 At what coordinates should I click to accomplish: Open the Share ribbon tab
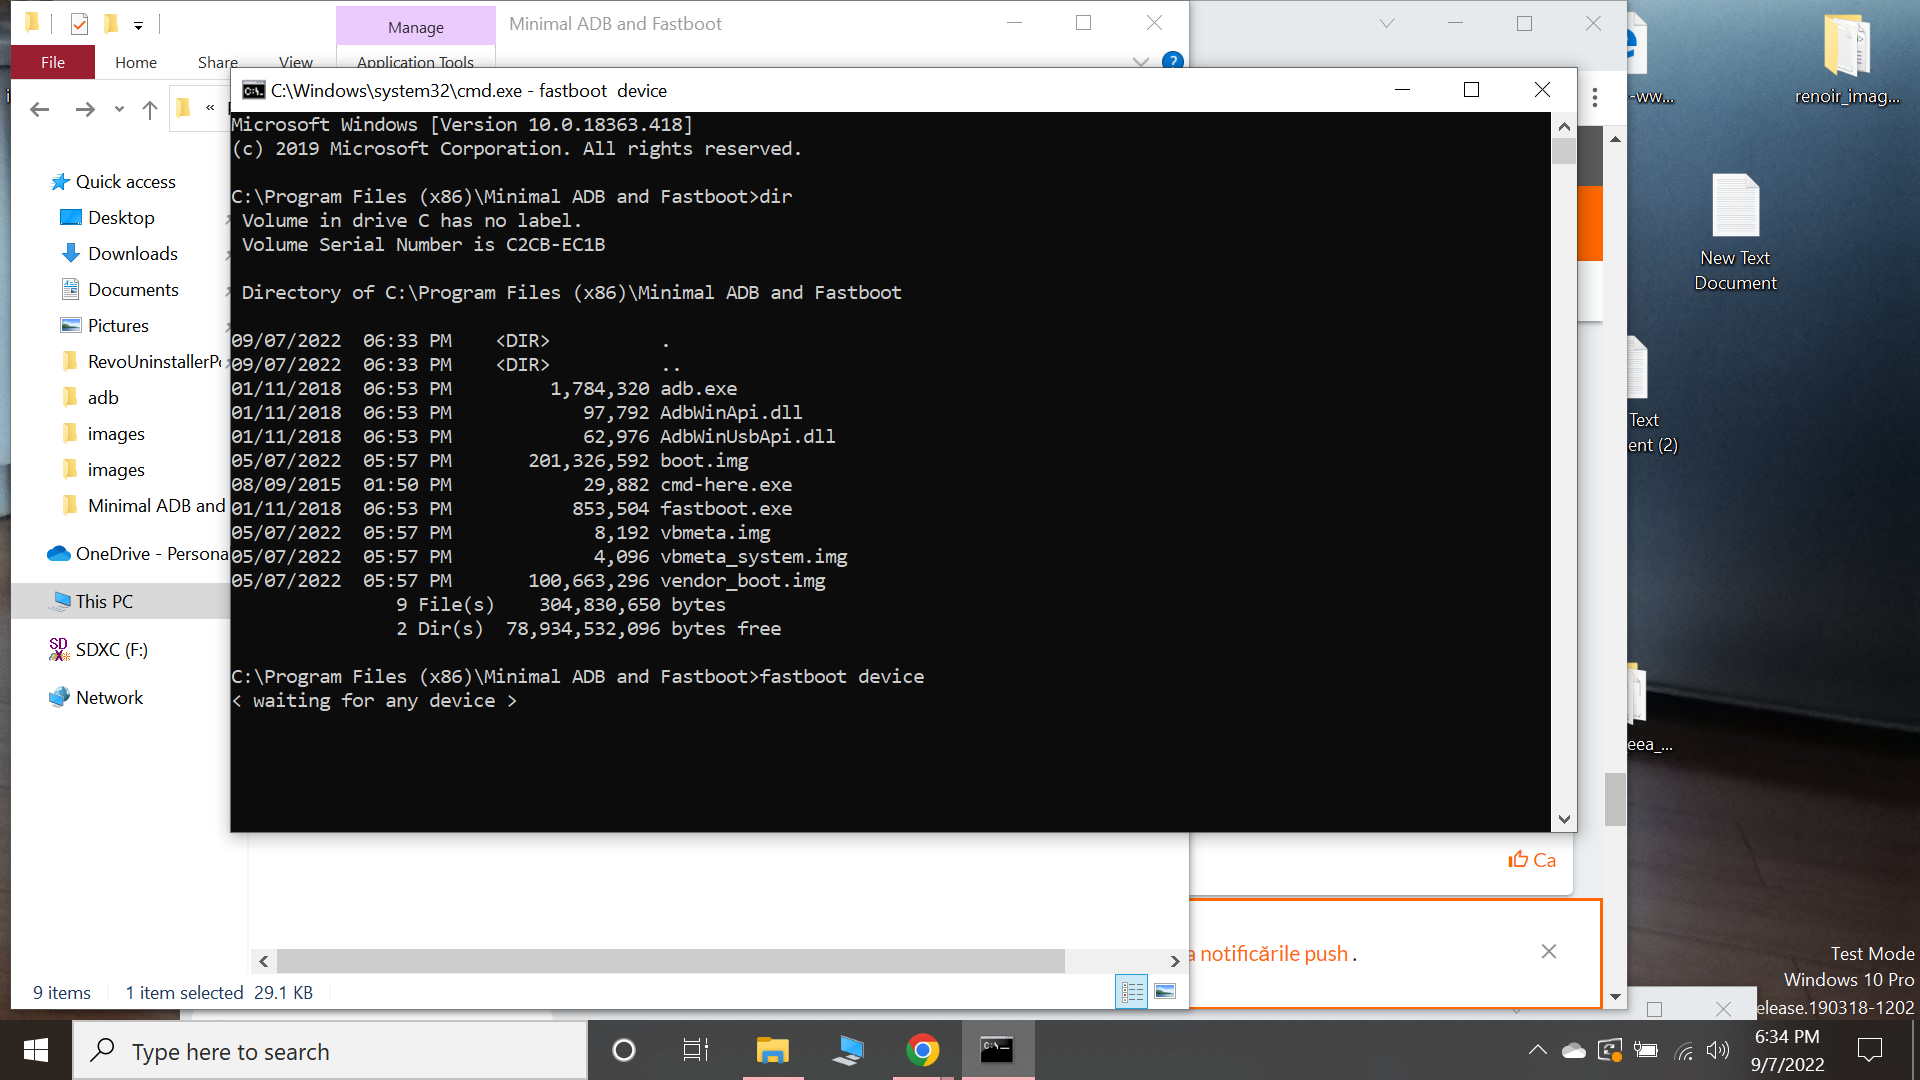(x=217, y=62)
